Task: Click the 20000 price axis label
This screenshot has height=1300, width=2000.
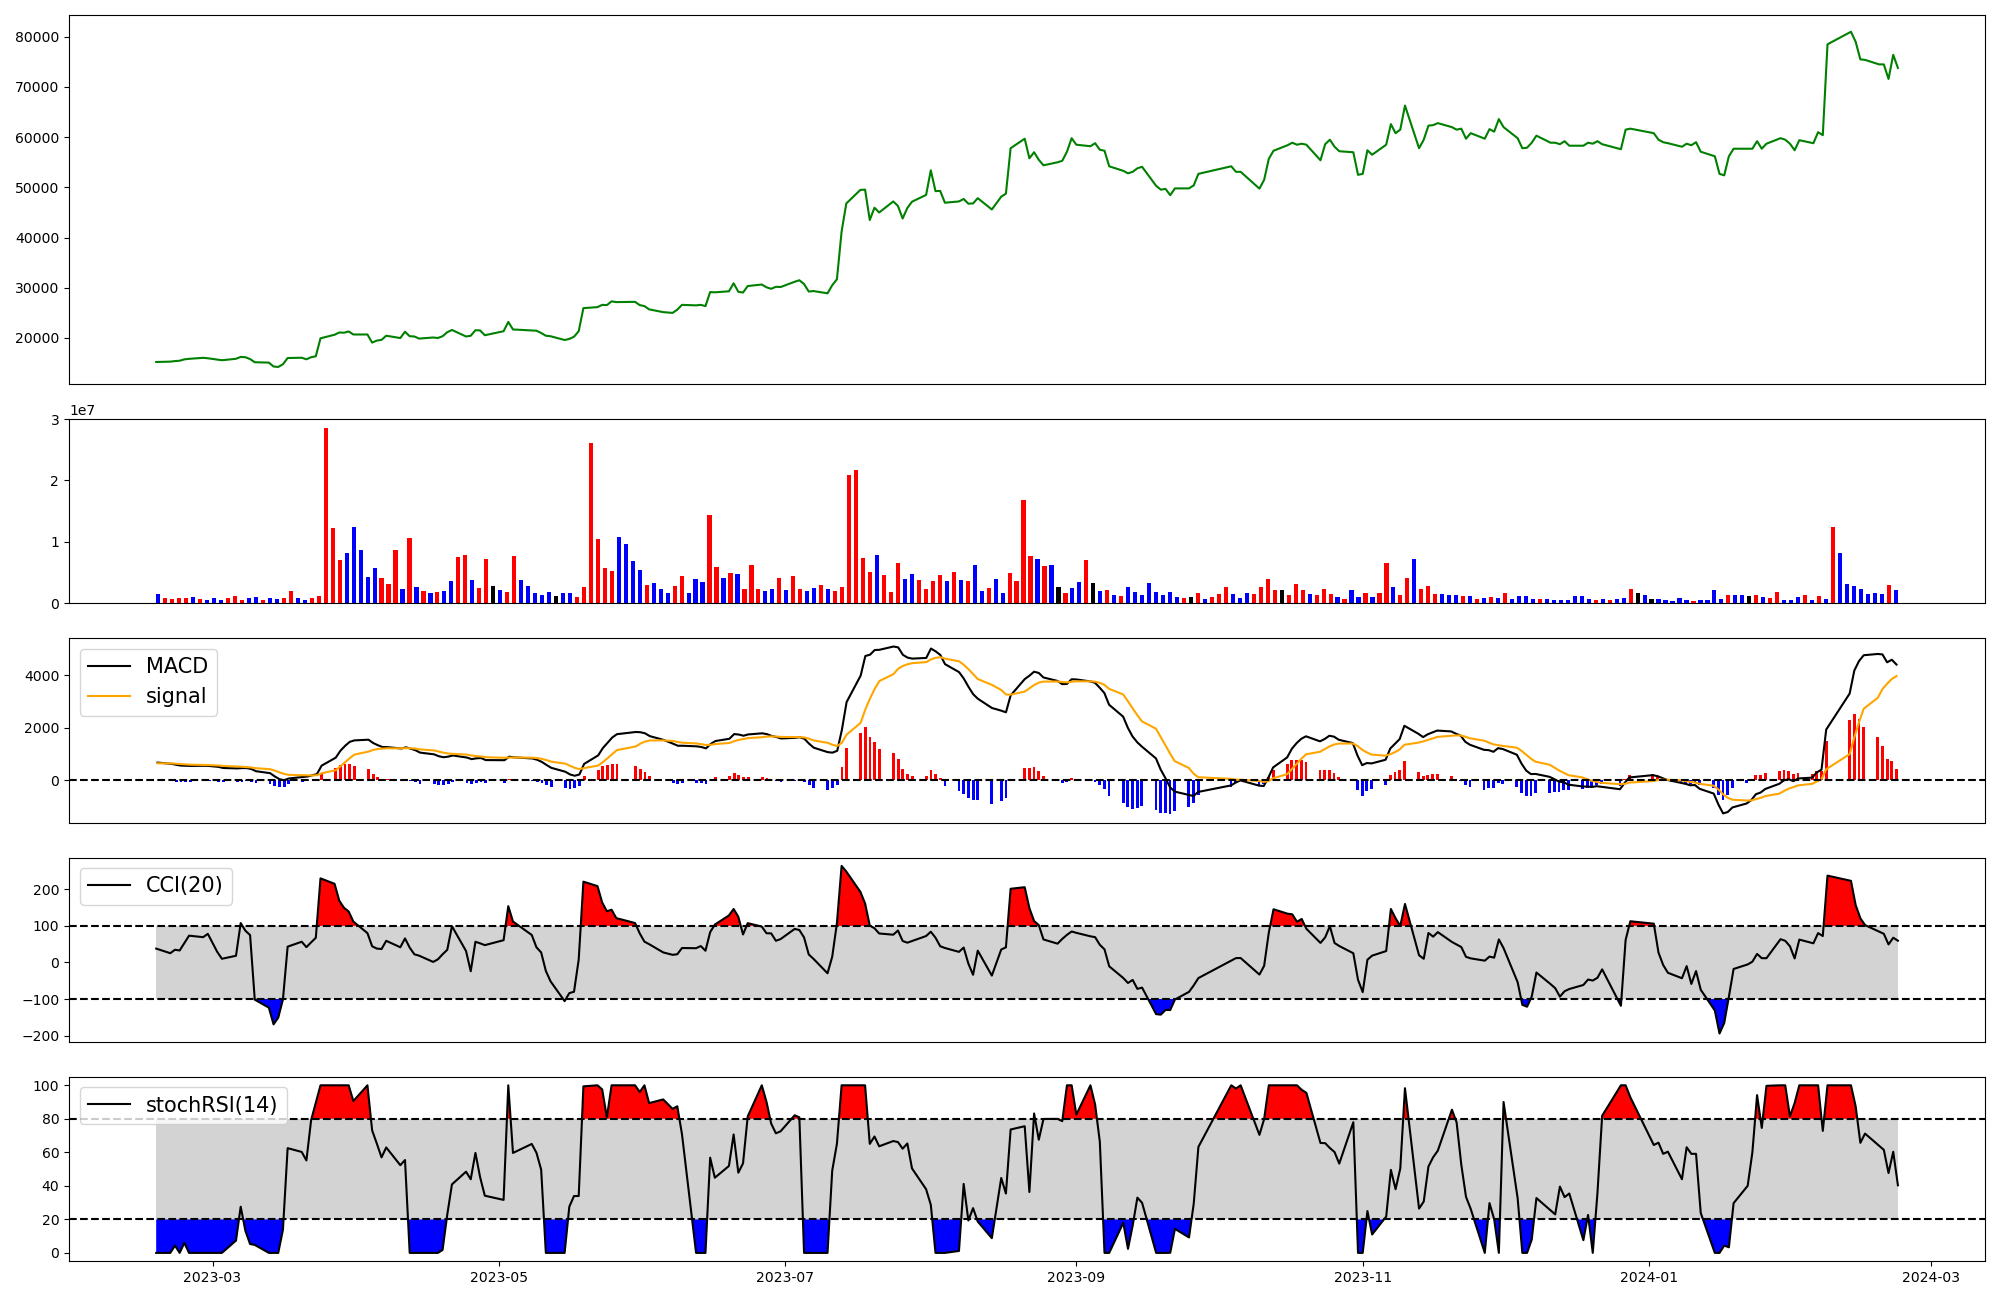Action: click(38, 338)
